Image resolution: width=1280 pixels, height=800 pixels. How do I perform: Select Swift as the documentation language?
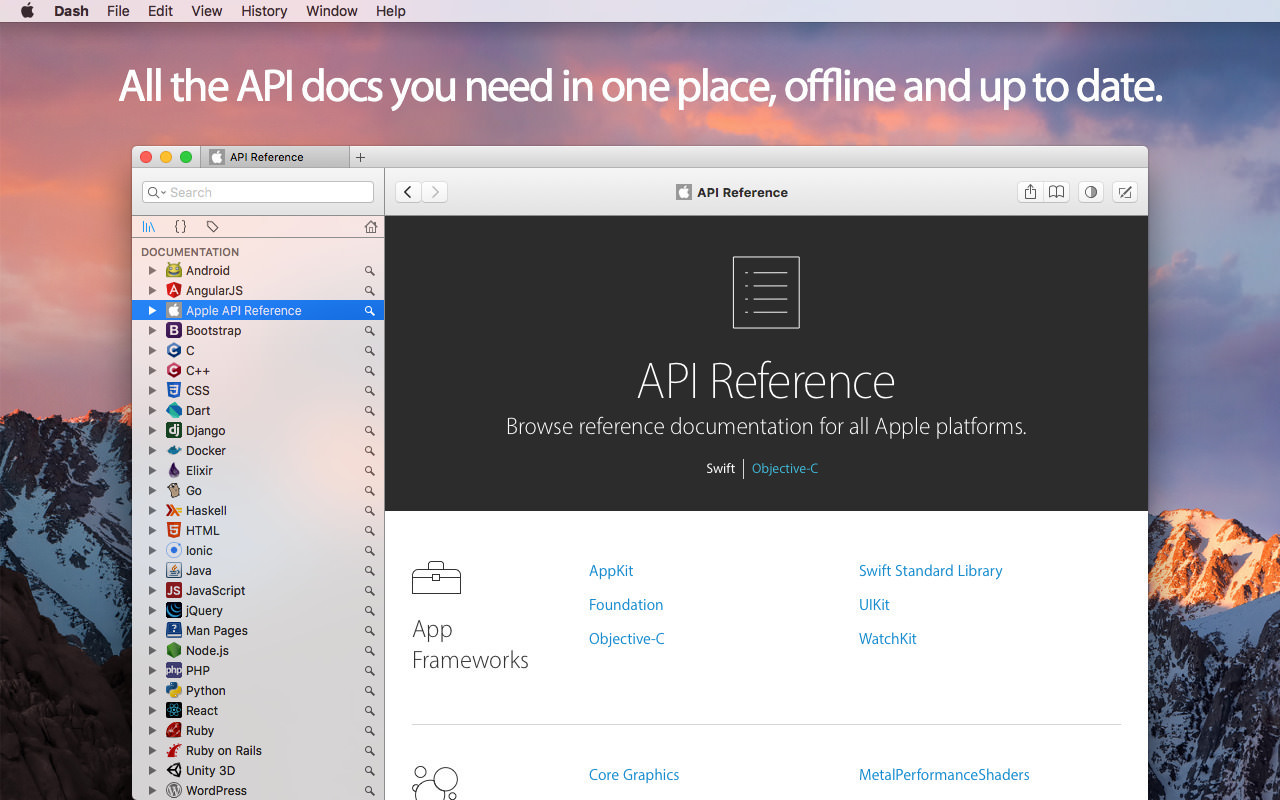tap(720, 468)
